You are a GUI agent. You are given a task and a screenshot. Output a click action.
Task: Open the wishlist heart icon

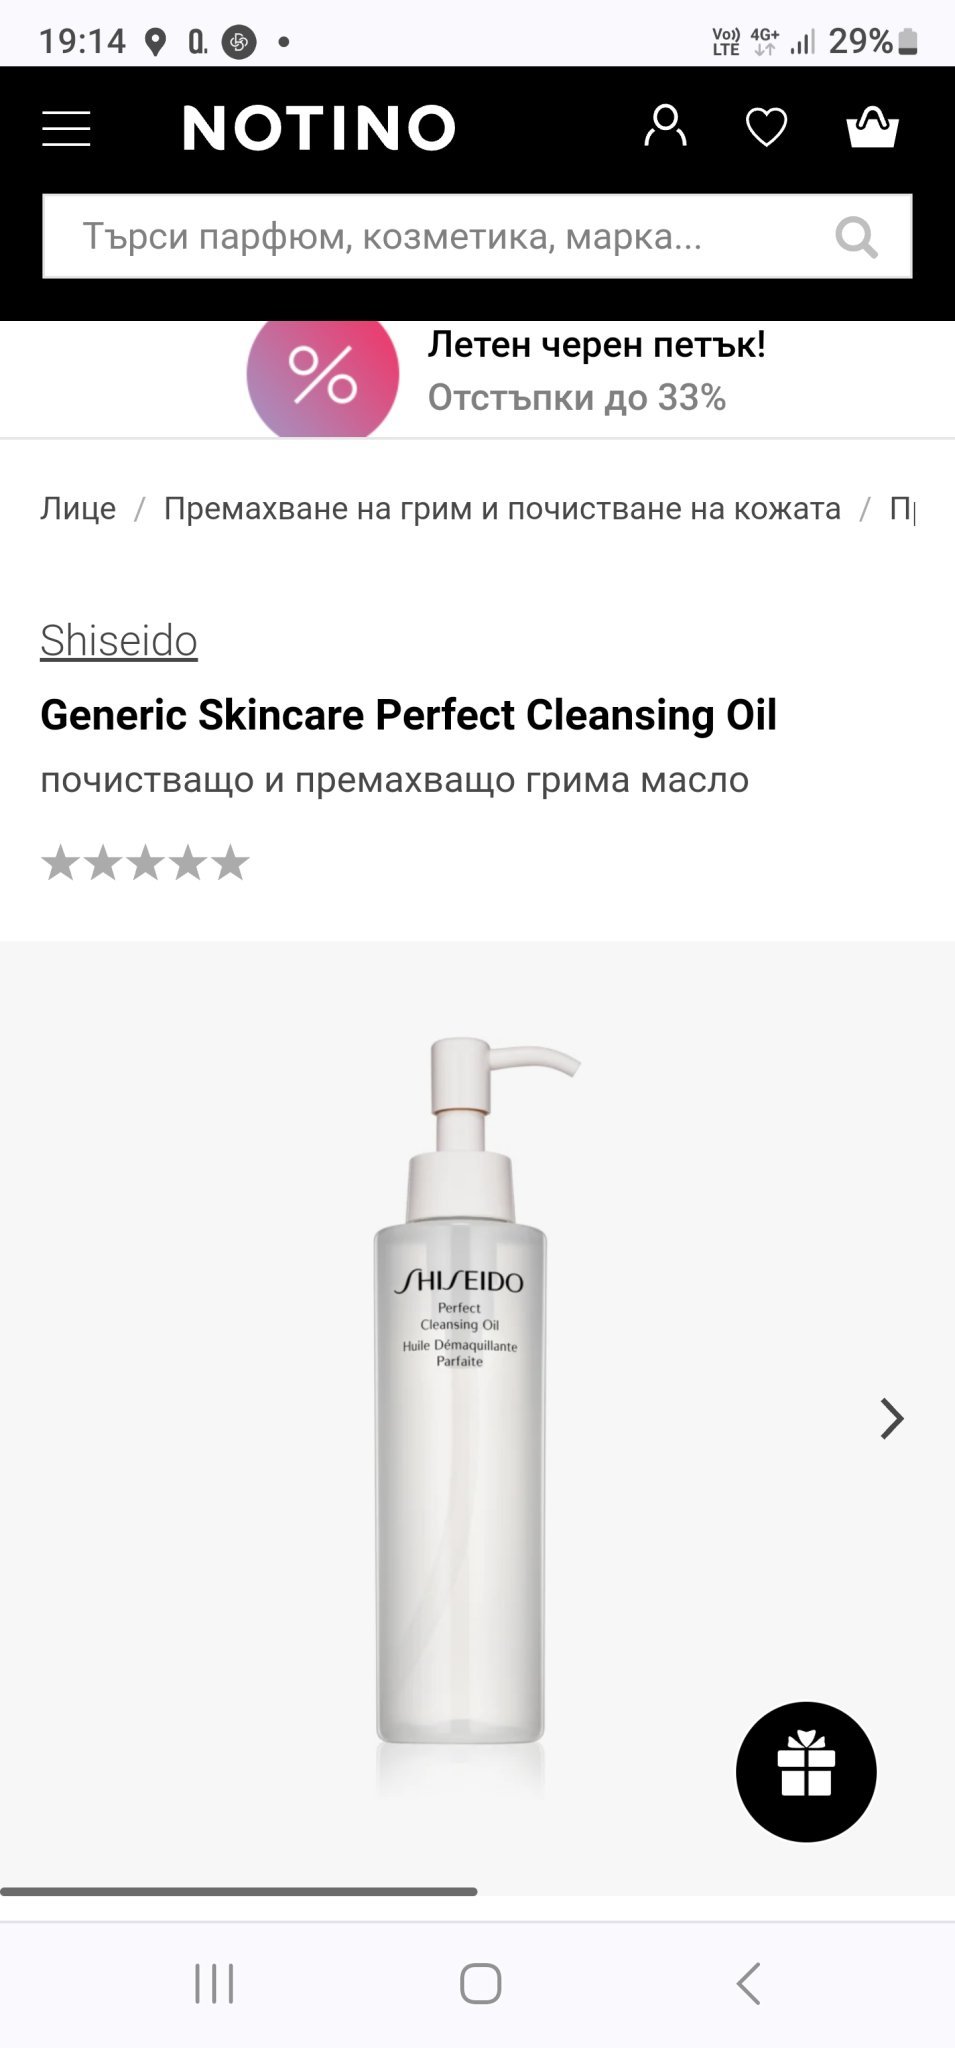pyautogui.click(x=767, y=127)
